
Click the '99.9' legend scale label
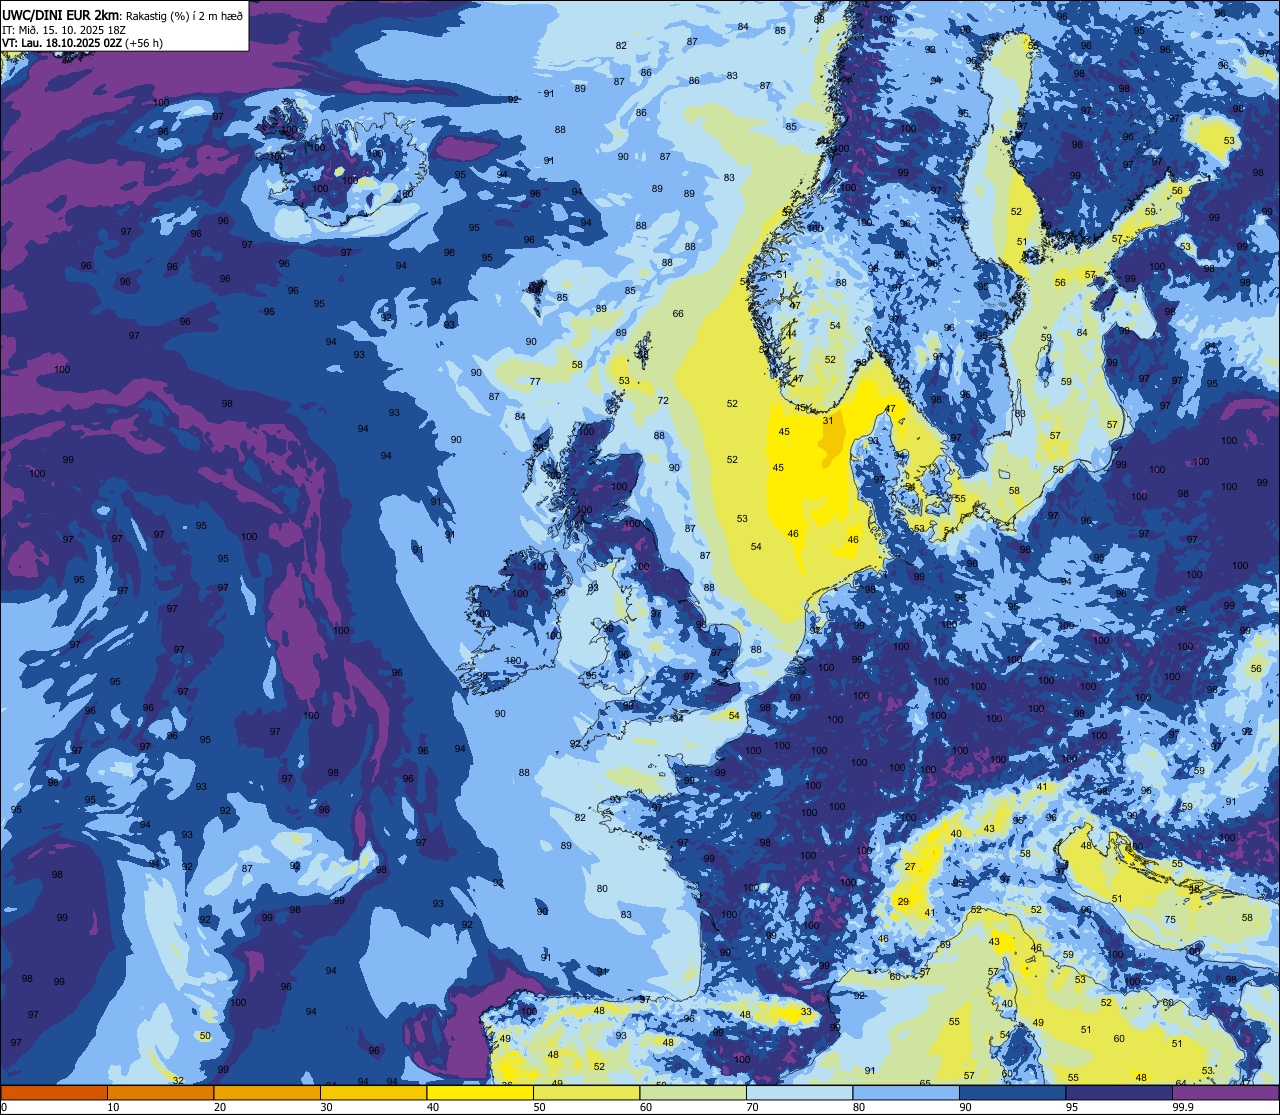click(1183, 1107)
